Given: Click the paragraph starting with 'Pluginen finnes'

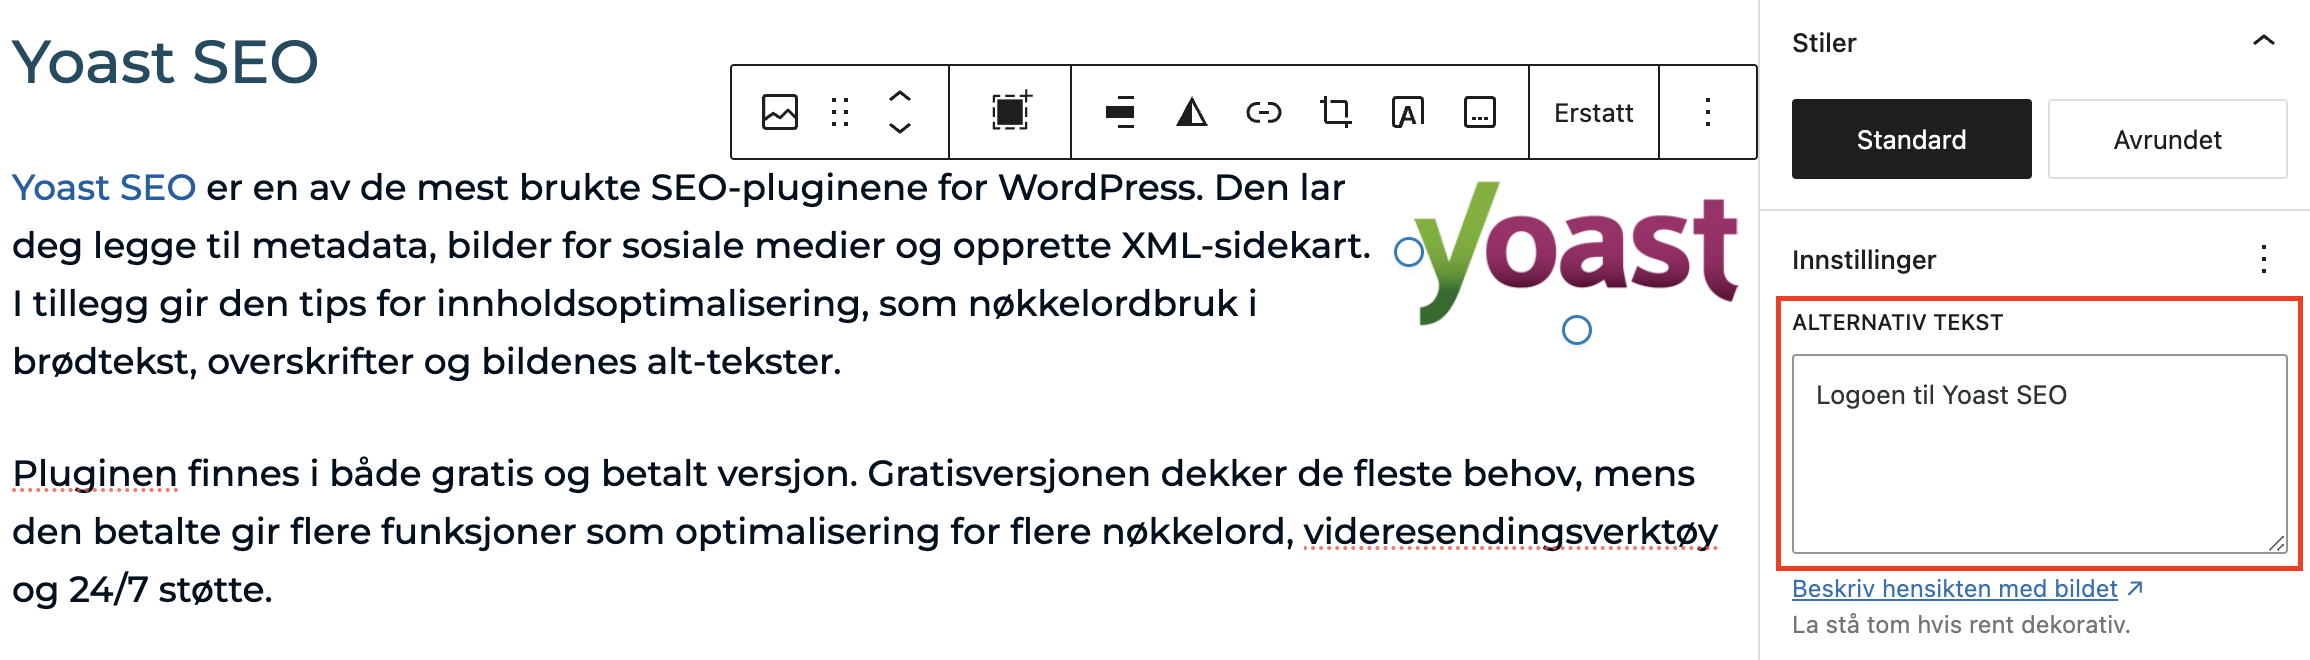Looking at the screenshot, I should click(865, 531).
